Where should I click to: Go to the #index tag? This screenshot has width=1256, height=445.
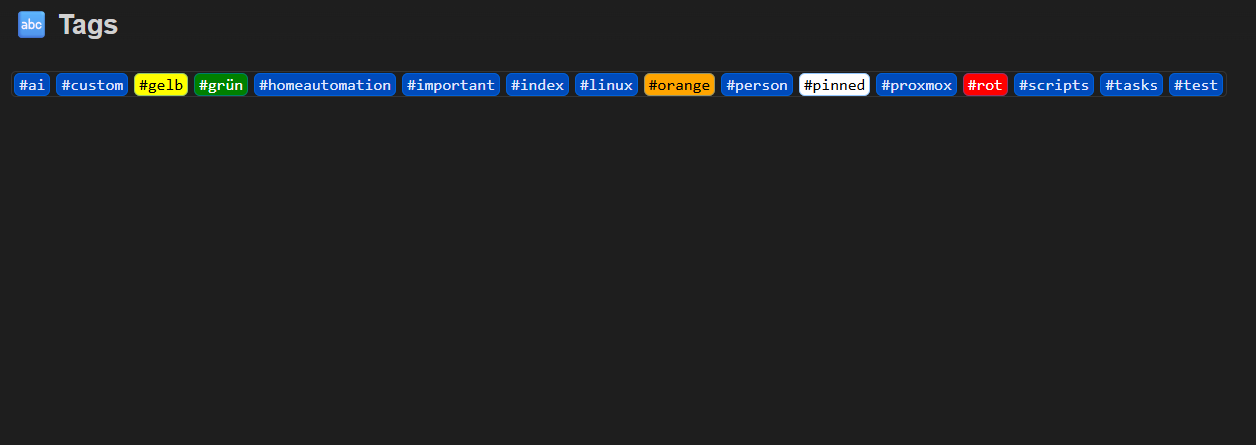pos(537,85)
